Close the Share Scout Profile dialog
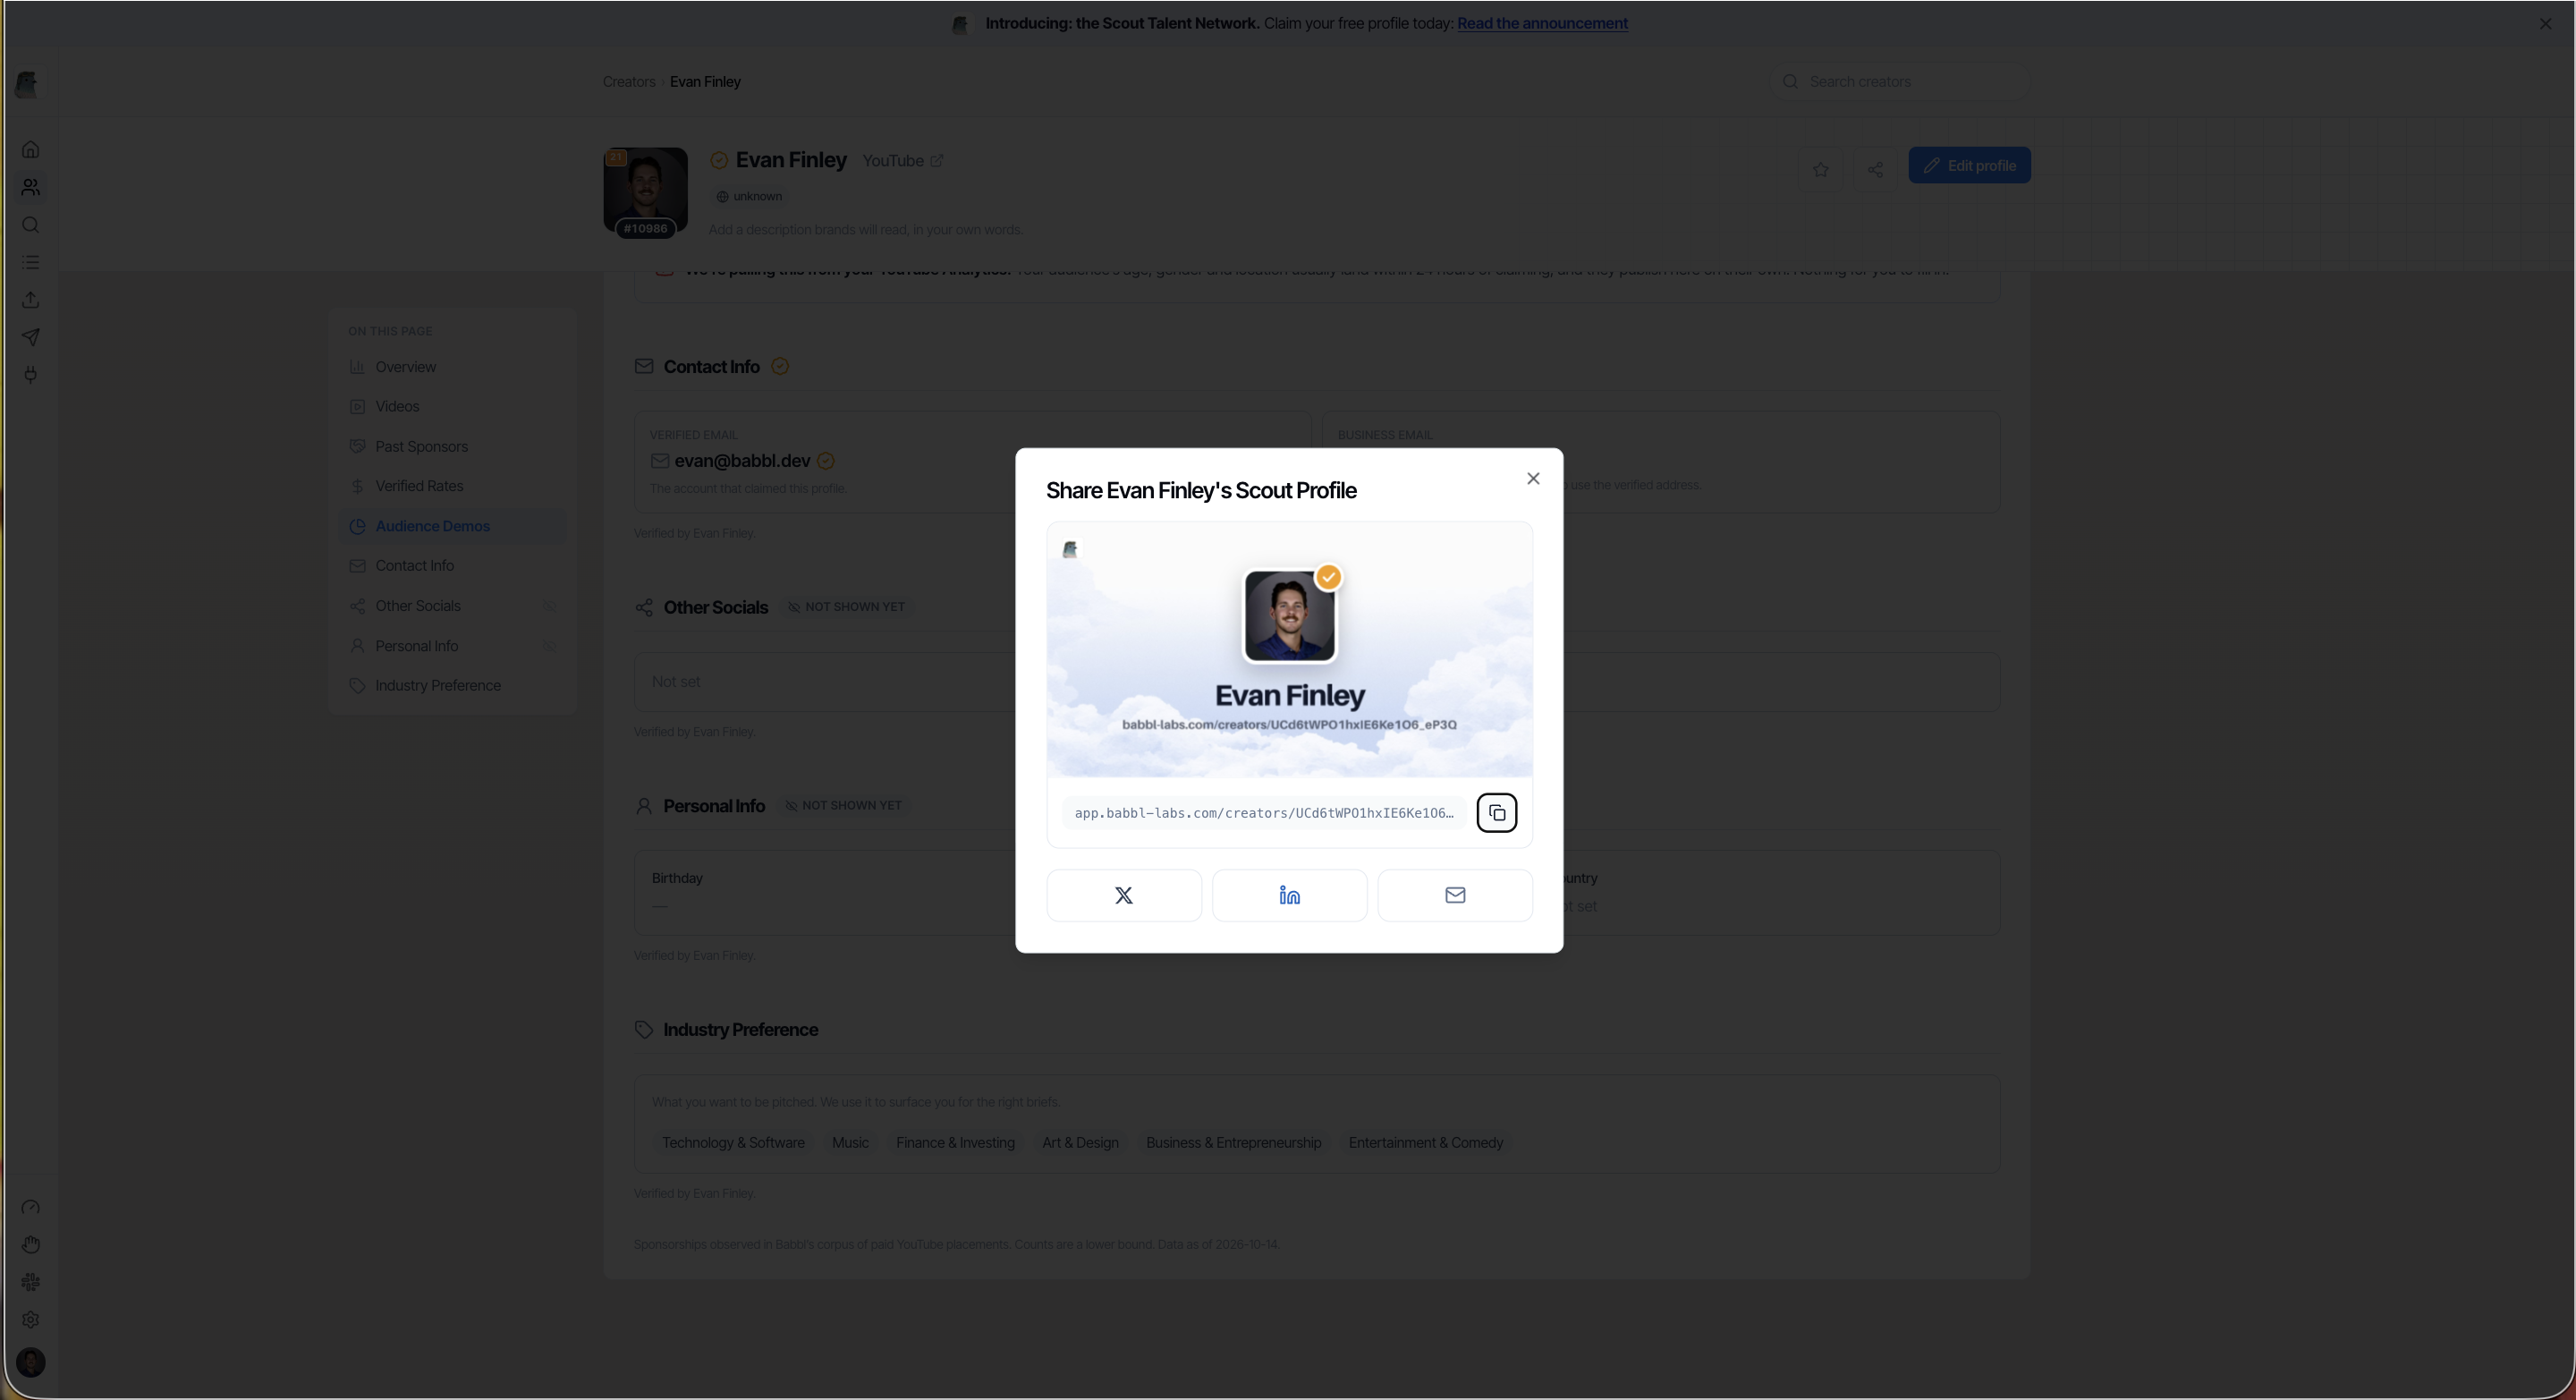Screen dimensions: 2576x1400 [x=1533, y=478]
